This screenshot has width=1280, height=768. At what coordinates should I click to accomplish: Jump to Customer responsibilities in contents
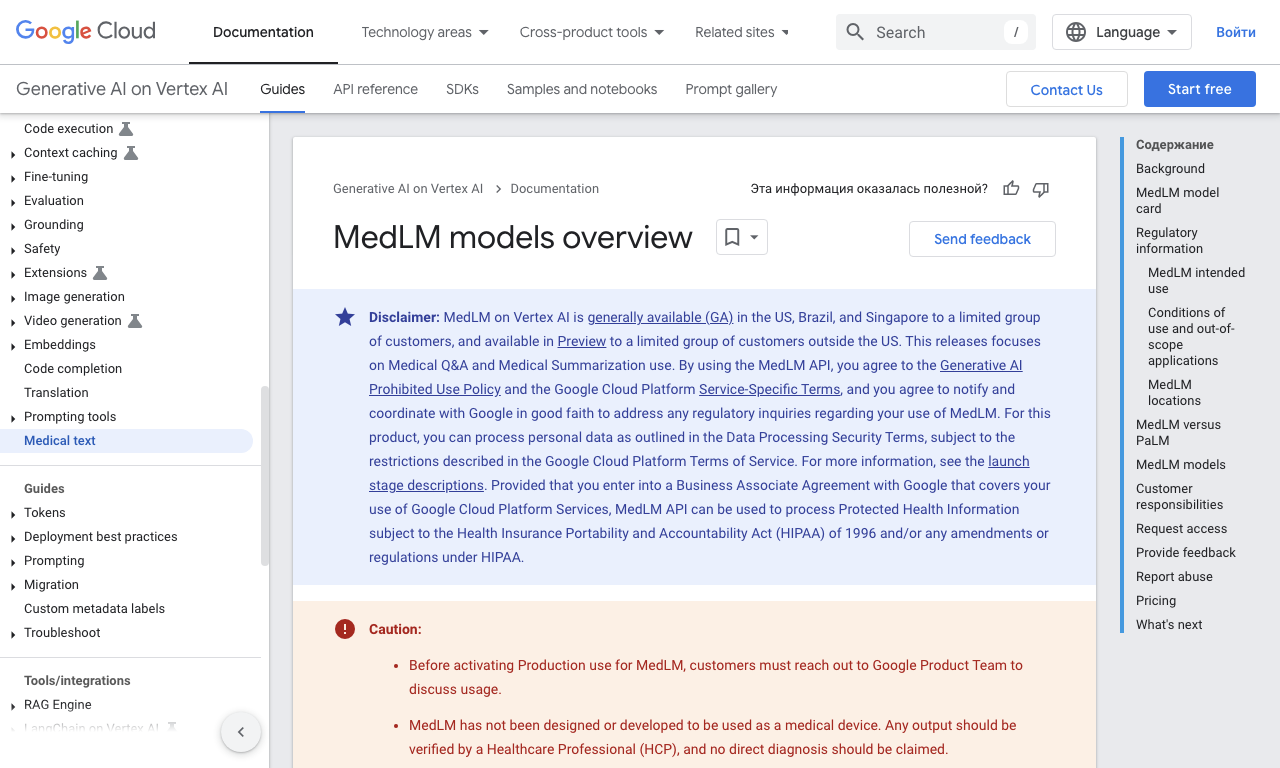(1179, 497)
